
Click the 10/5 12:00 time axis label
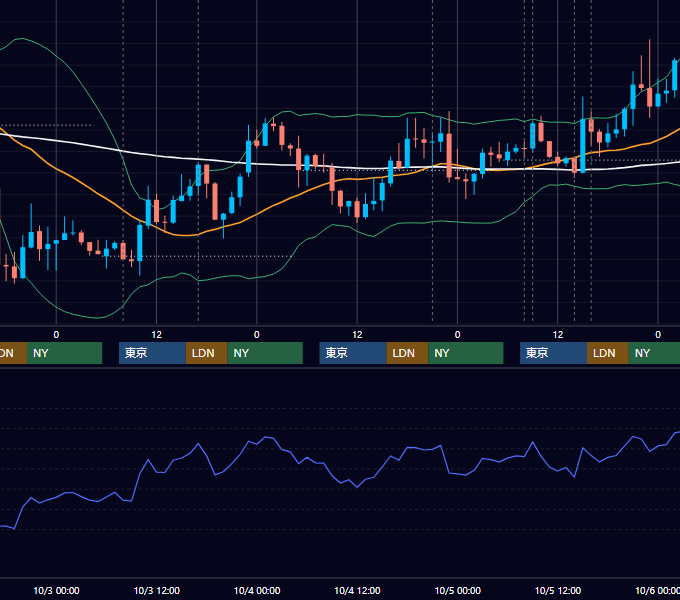558,590
